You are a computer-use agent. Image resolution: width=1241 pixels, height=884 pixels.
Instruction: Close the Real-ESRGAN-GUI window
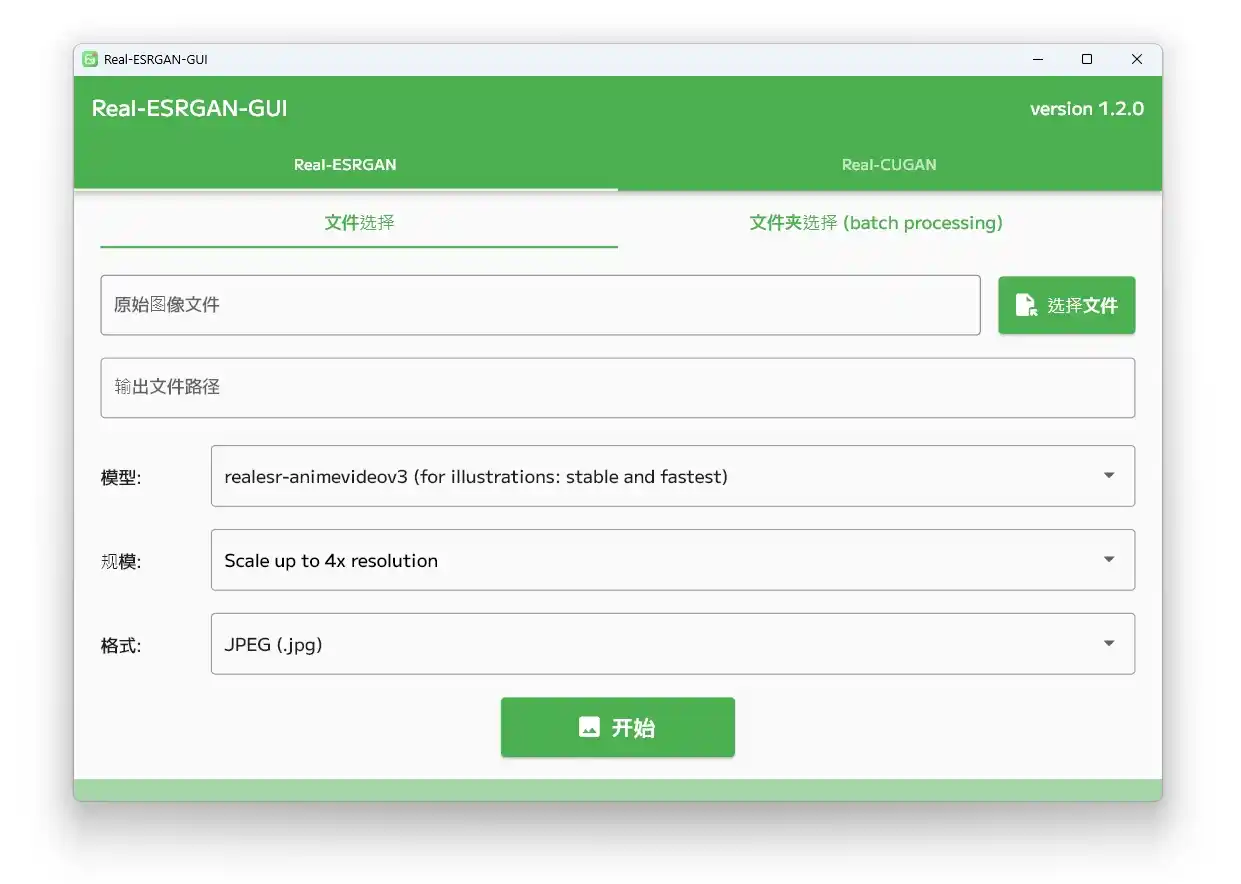click(x=1137, y=59)
